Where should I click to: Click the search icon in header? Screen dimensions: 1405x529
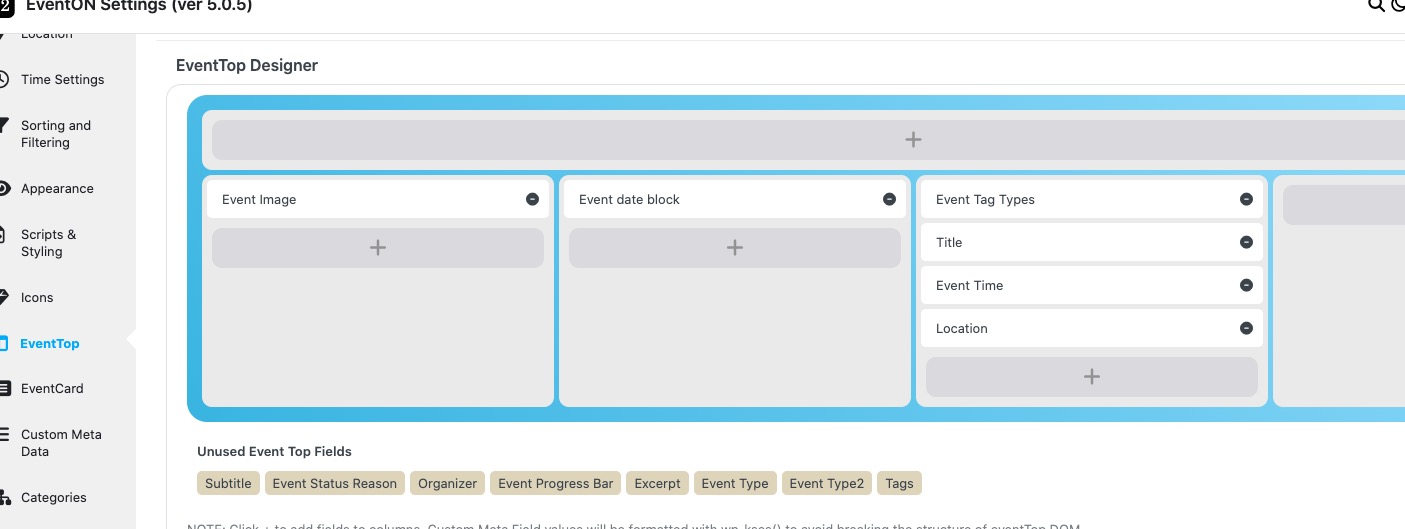pyautogui.click(x=1376, y=6)
